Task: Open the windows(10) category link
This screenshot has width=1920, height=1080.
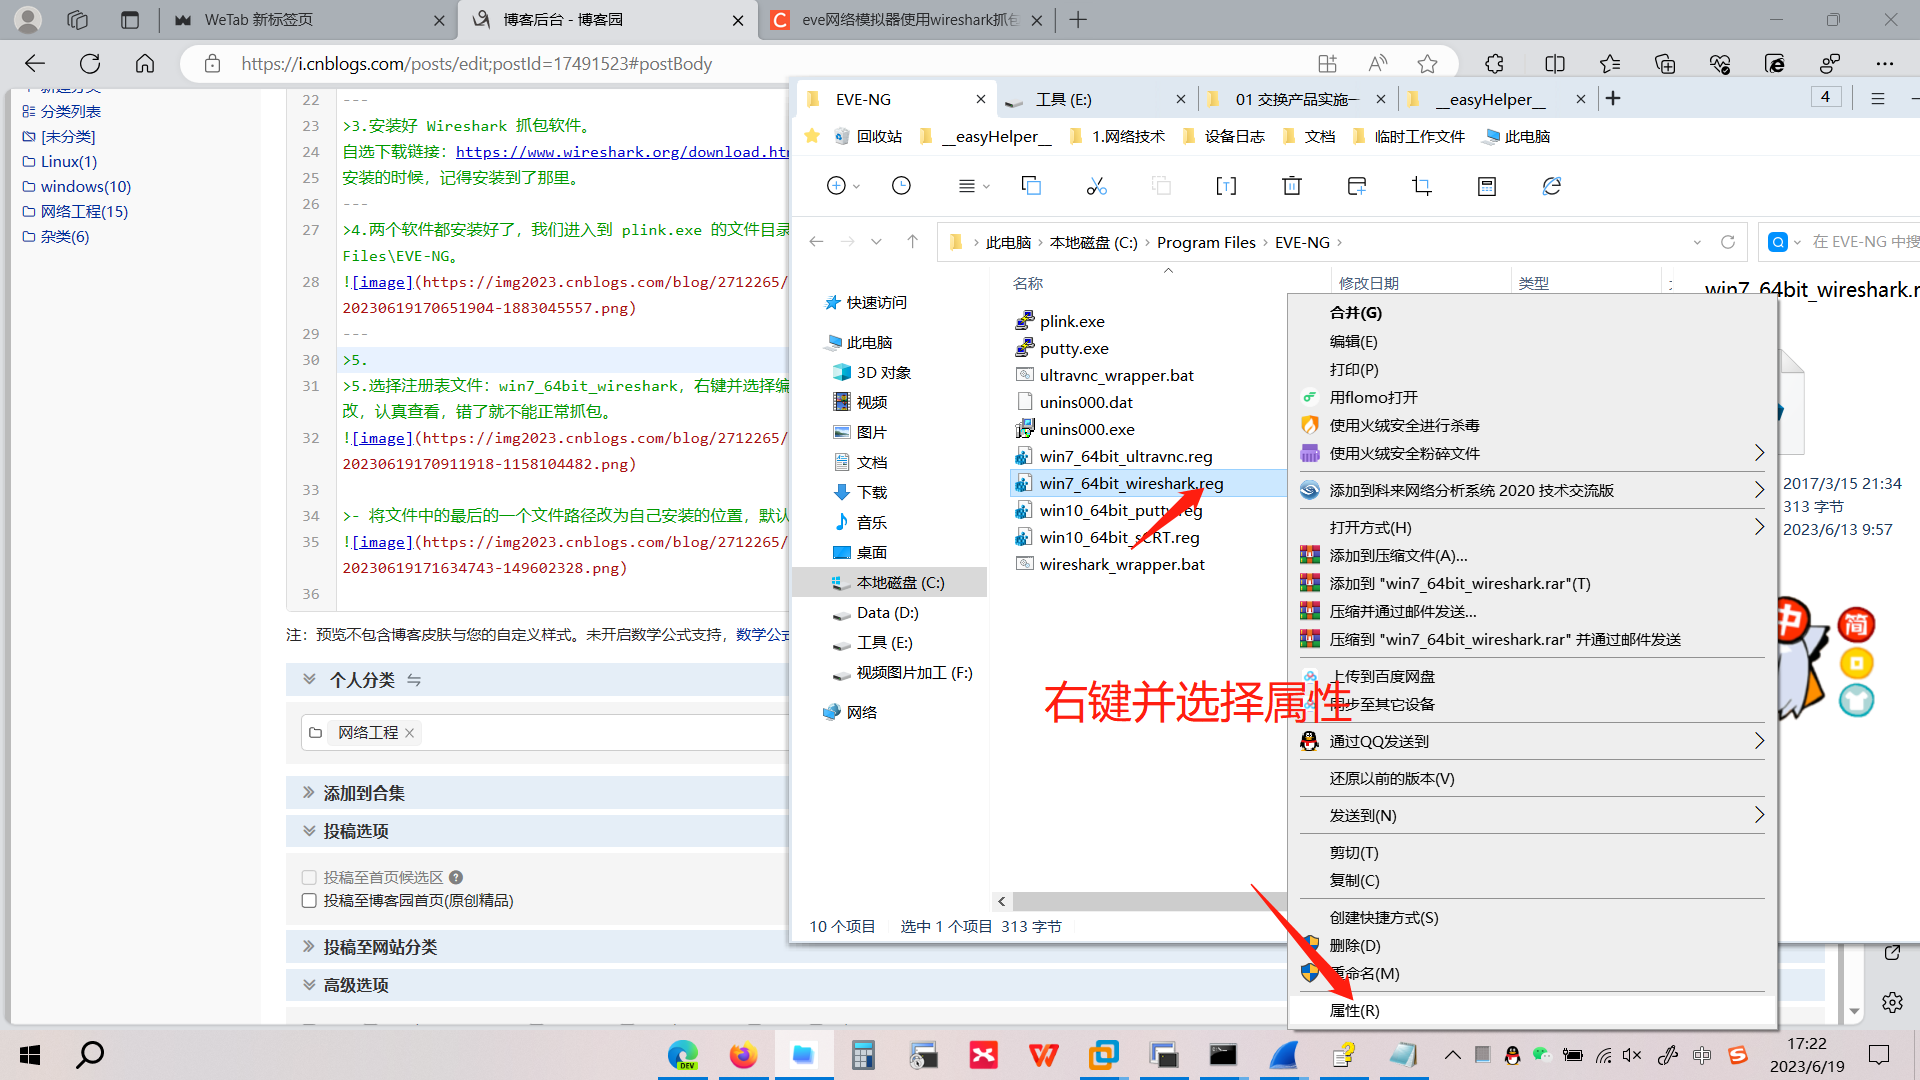Action: (86, 186)
